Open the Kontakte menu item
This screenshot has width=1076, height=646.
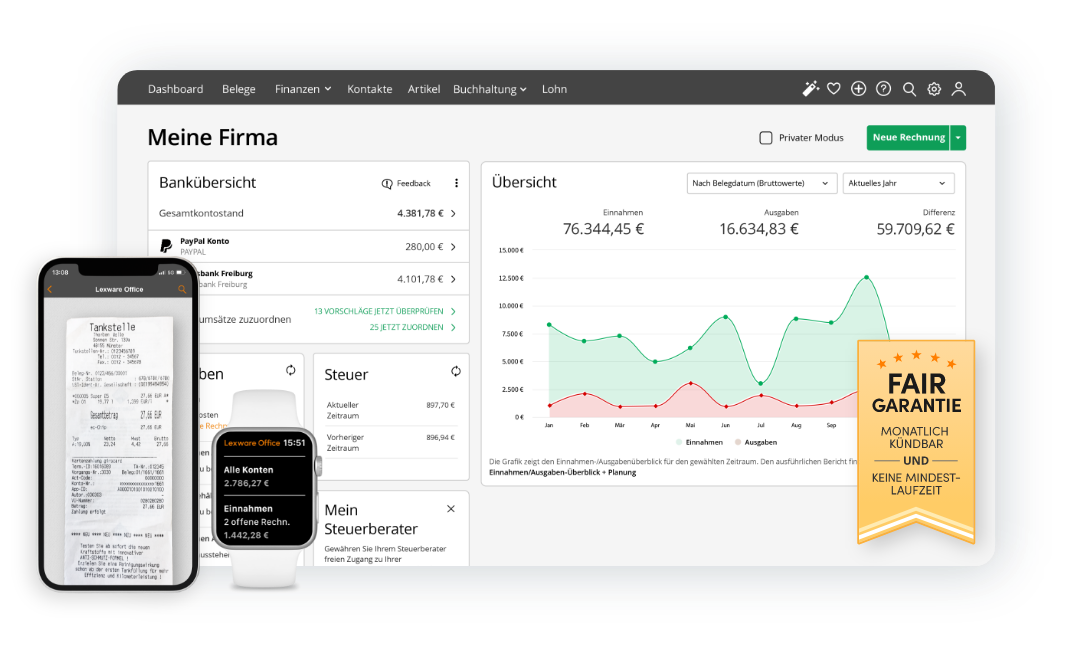[369, 89]
